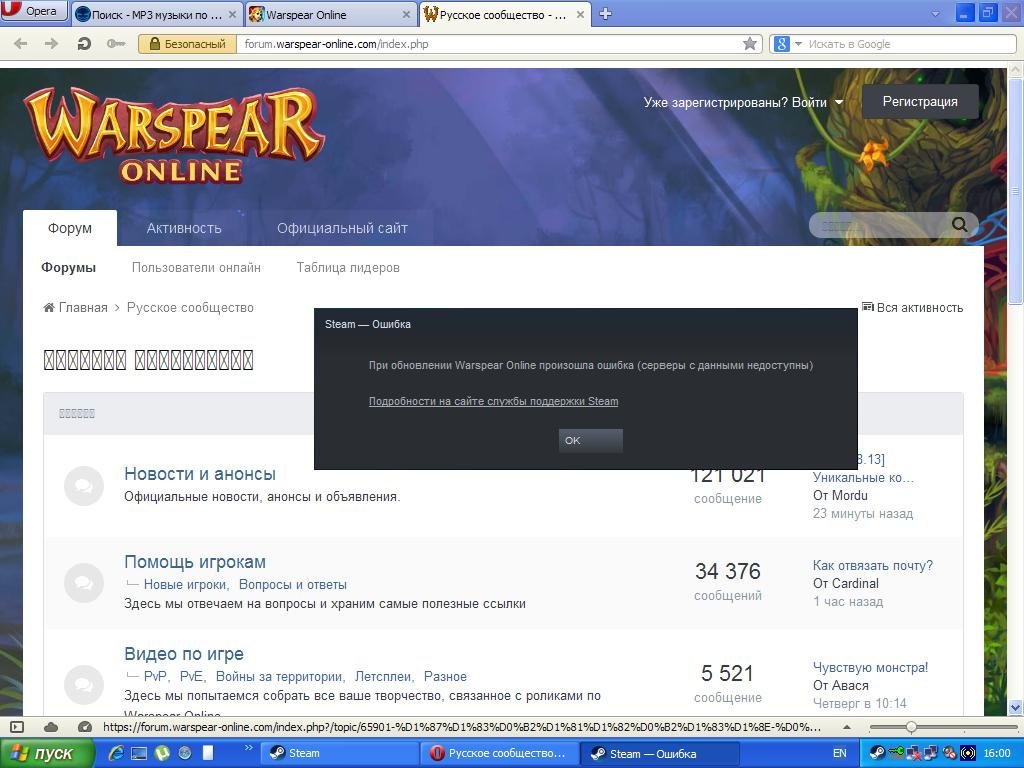
Task: Open the 'Вопросы и ответы' subforum
Action: pos(293,584)
